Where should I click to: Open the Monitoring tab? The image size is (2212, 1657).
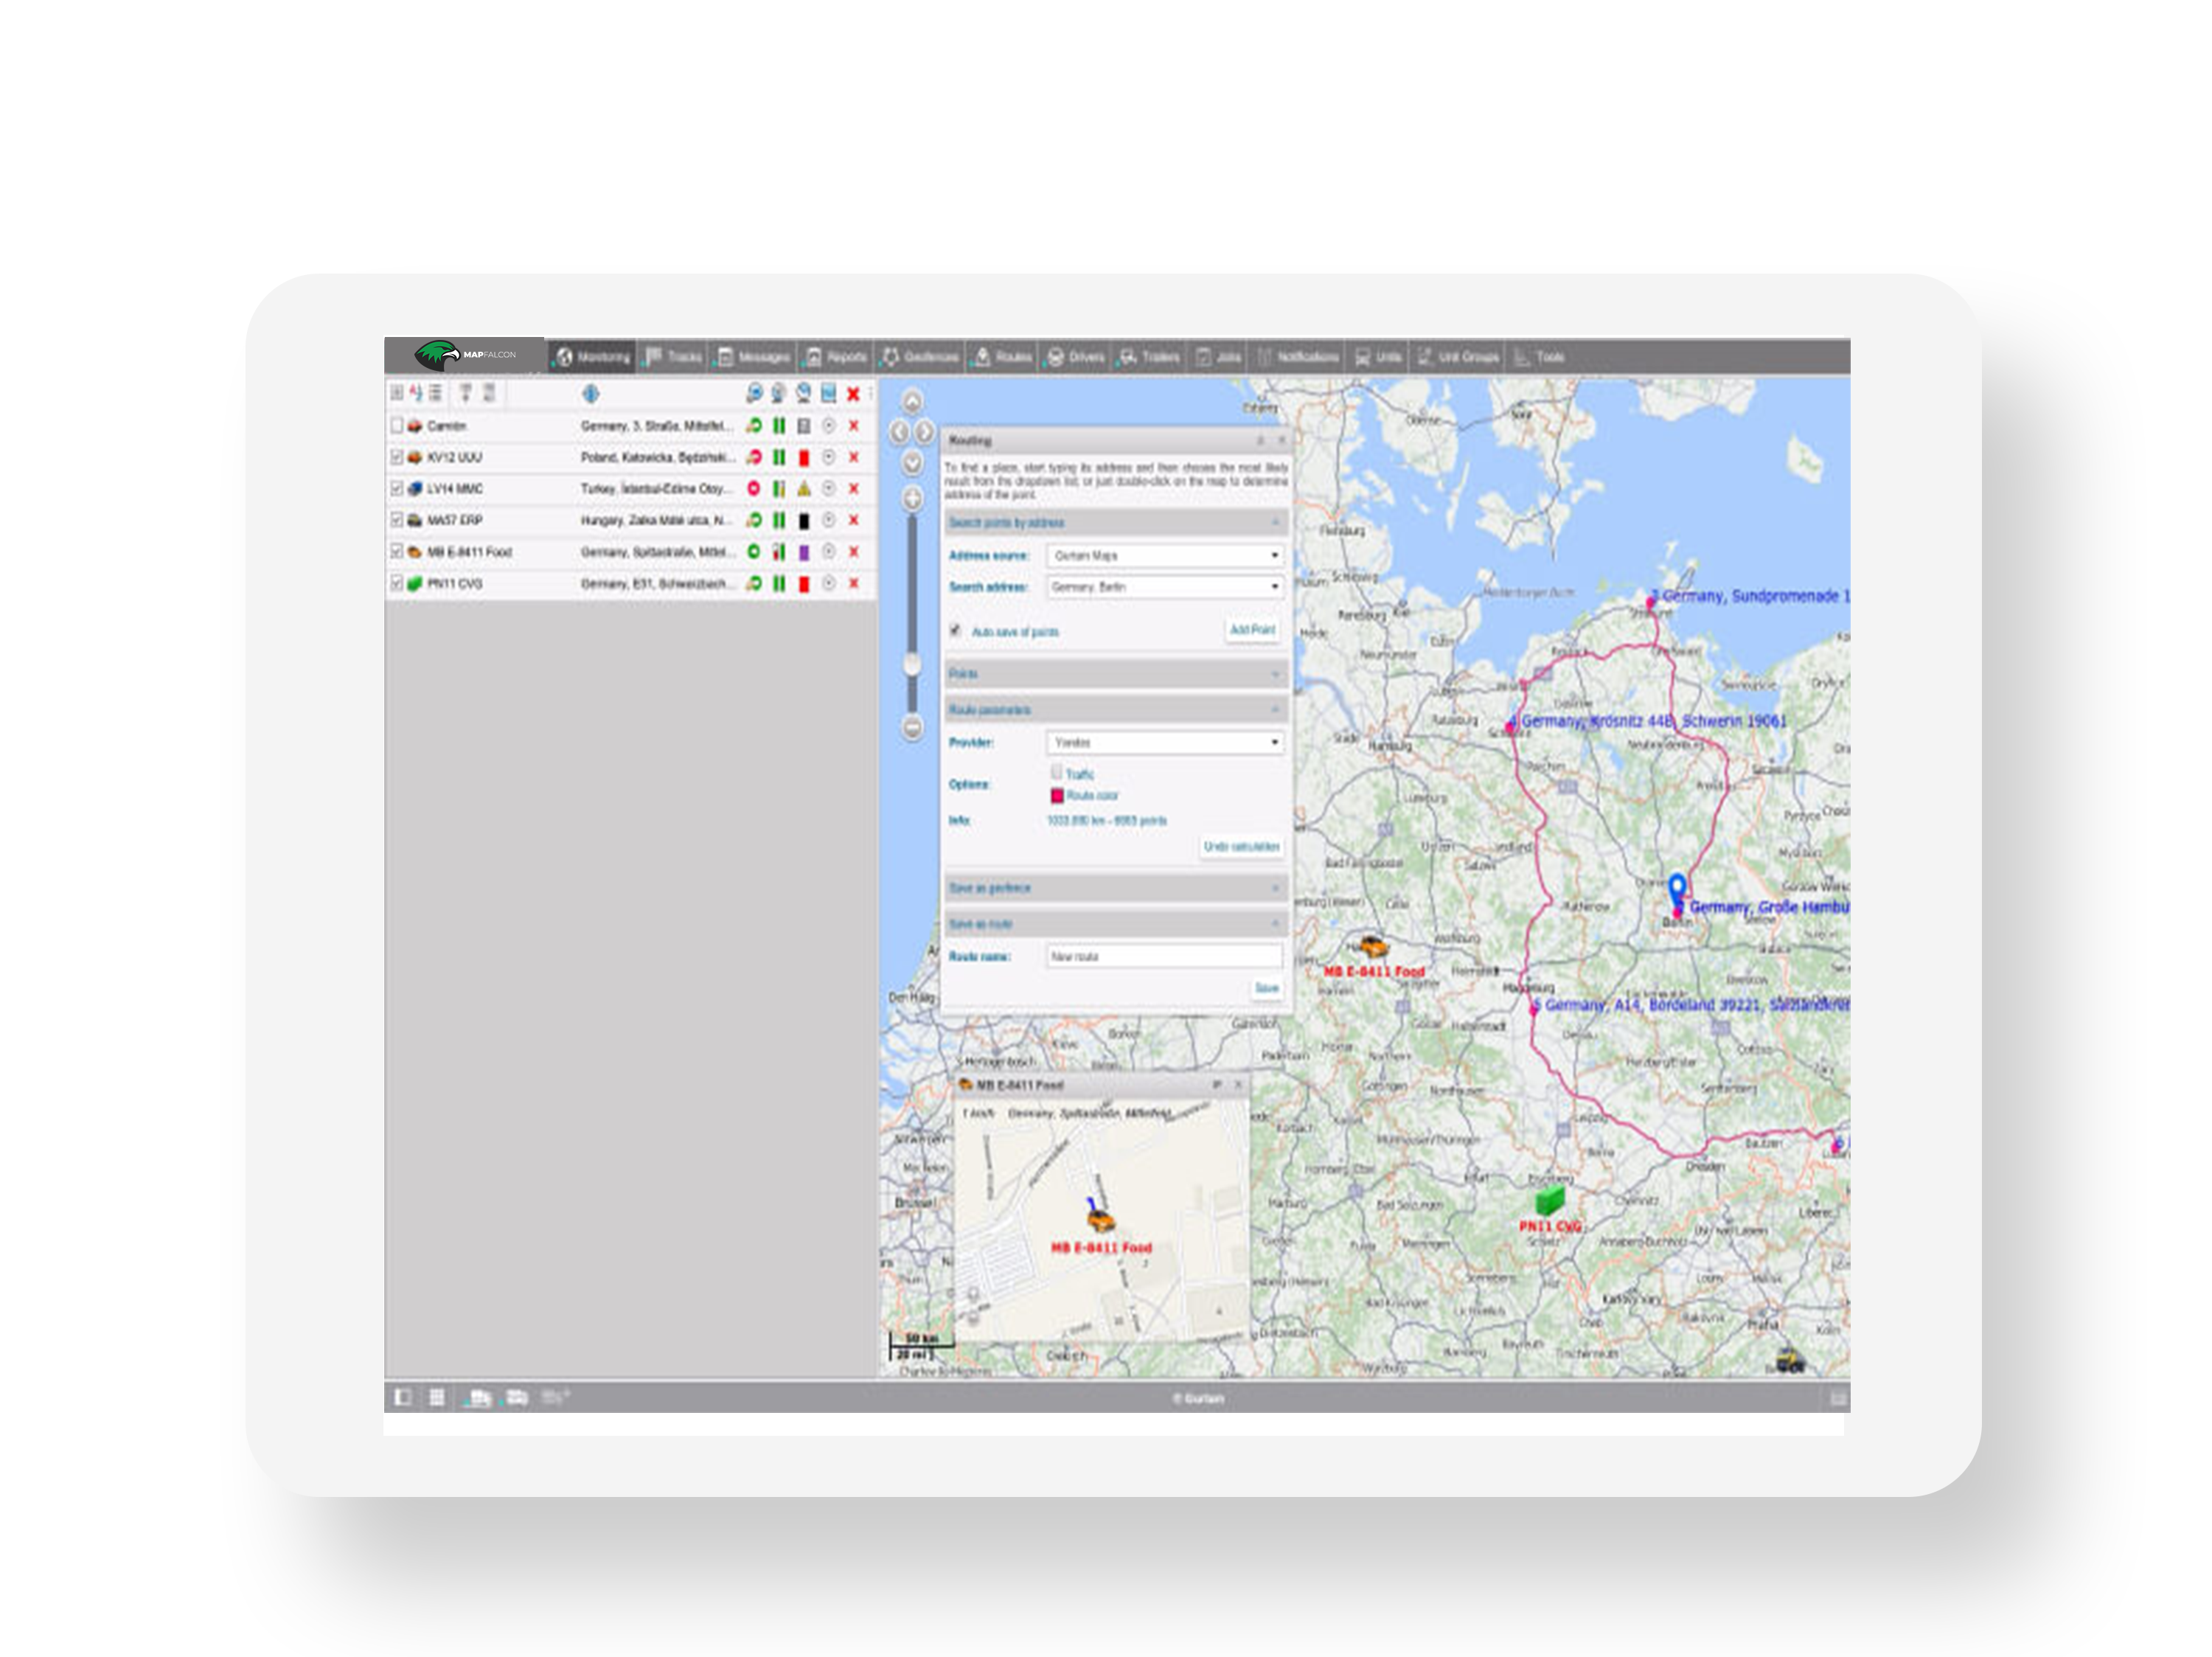593,357
